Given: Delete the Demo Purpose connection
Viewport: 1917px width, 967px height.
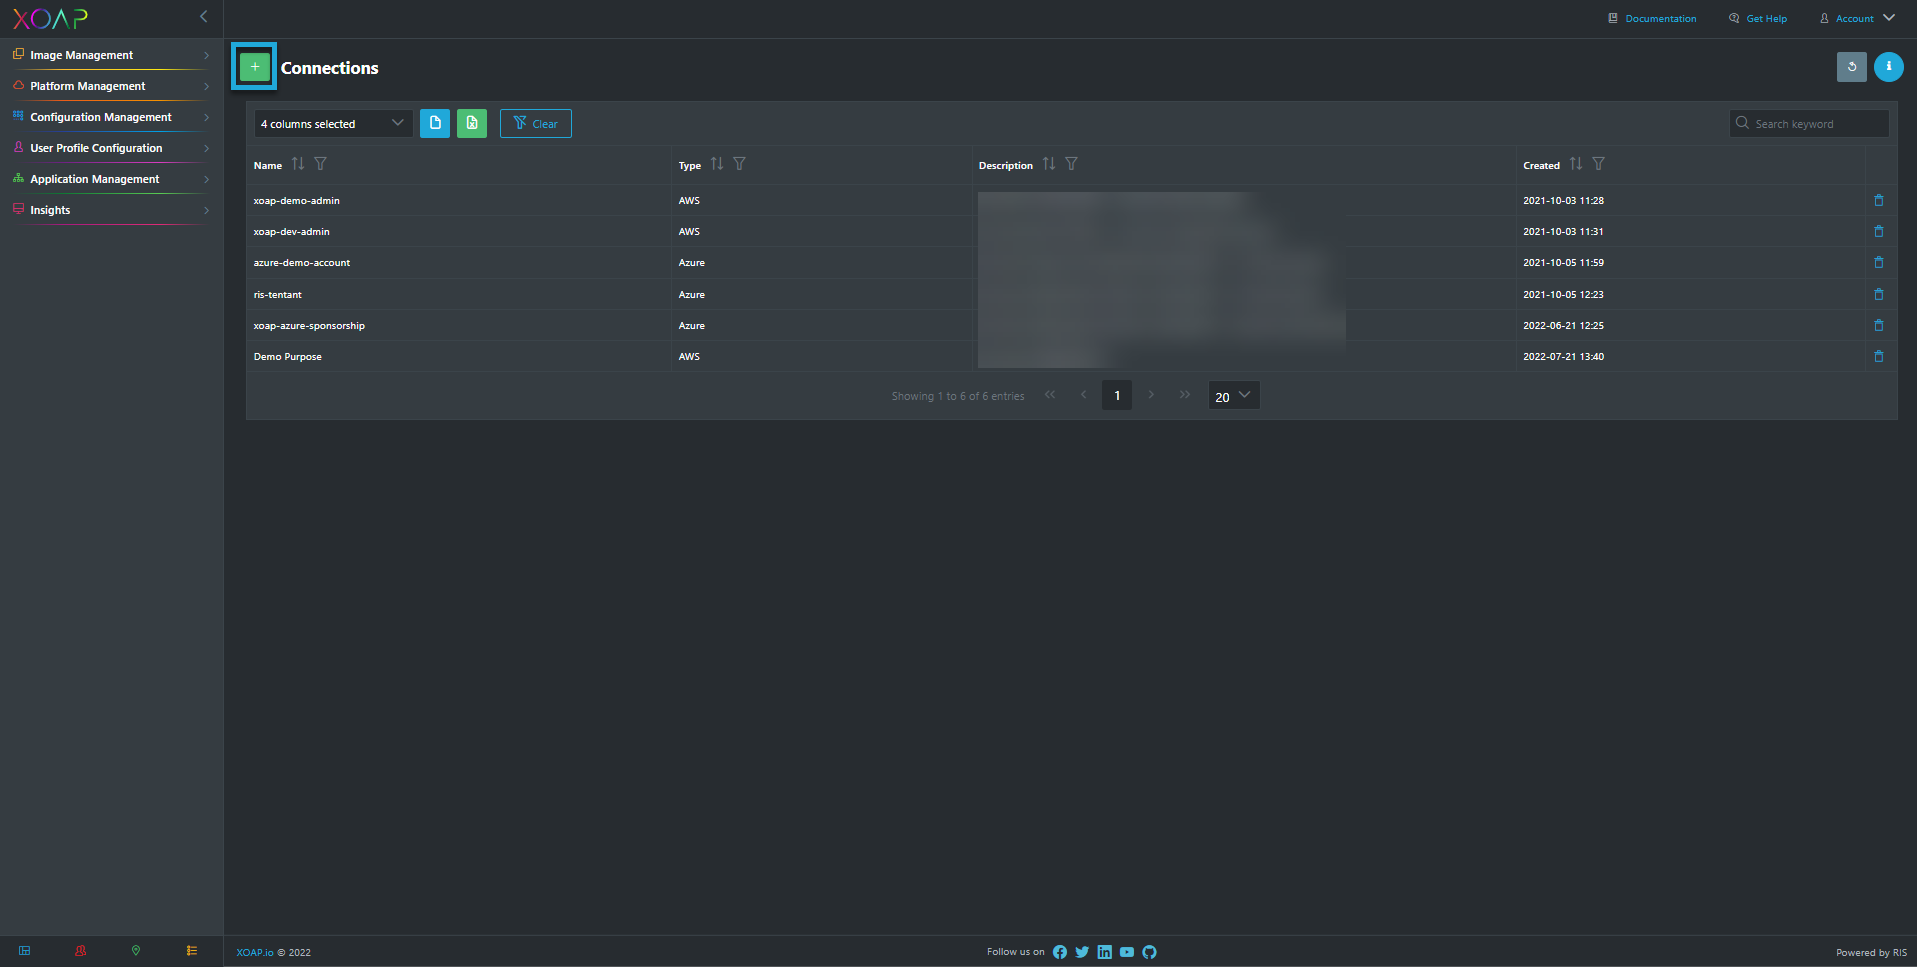Looking at the screenshot, I should point(1879,356).
